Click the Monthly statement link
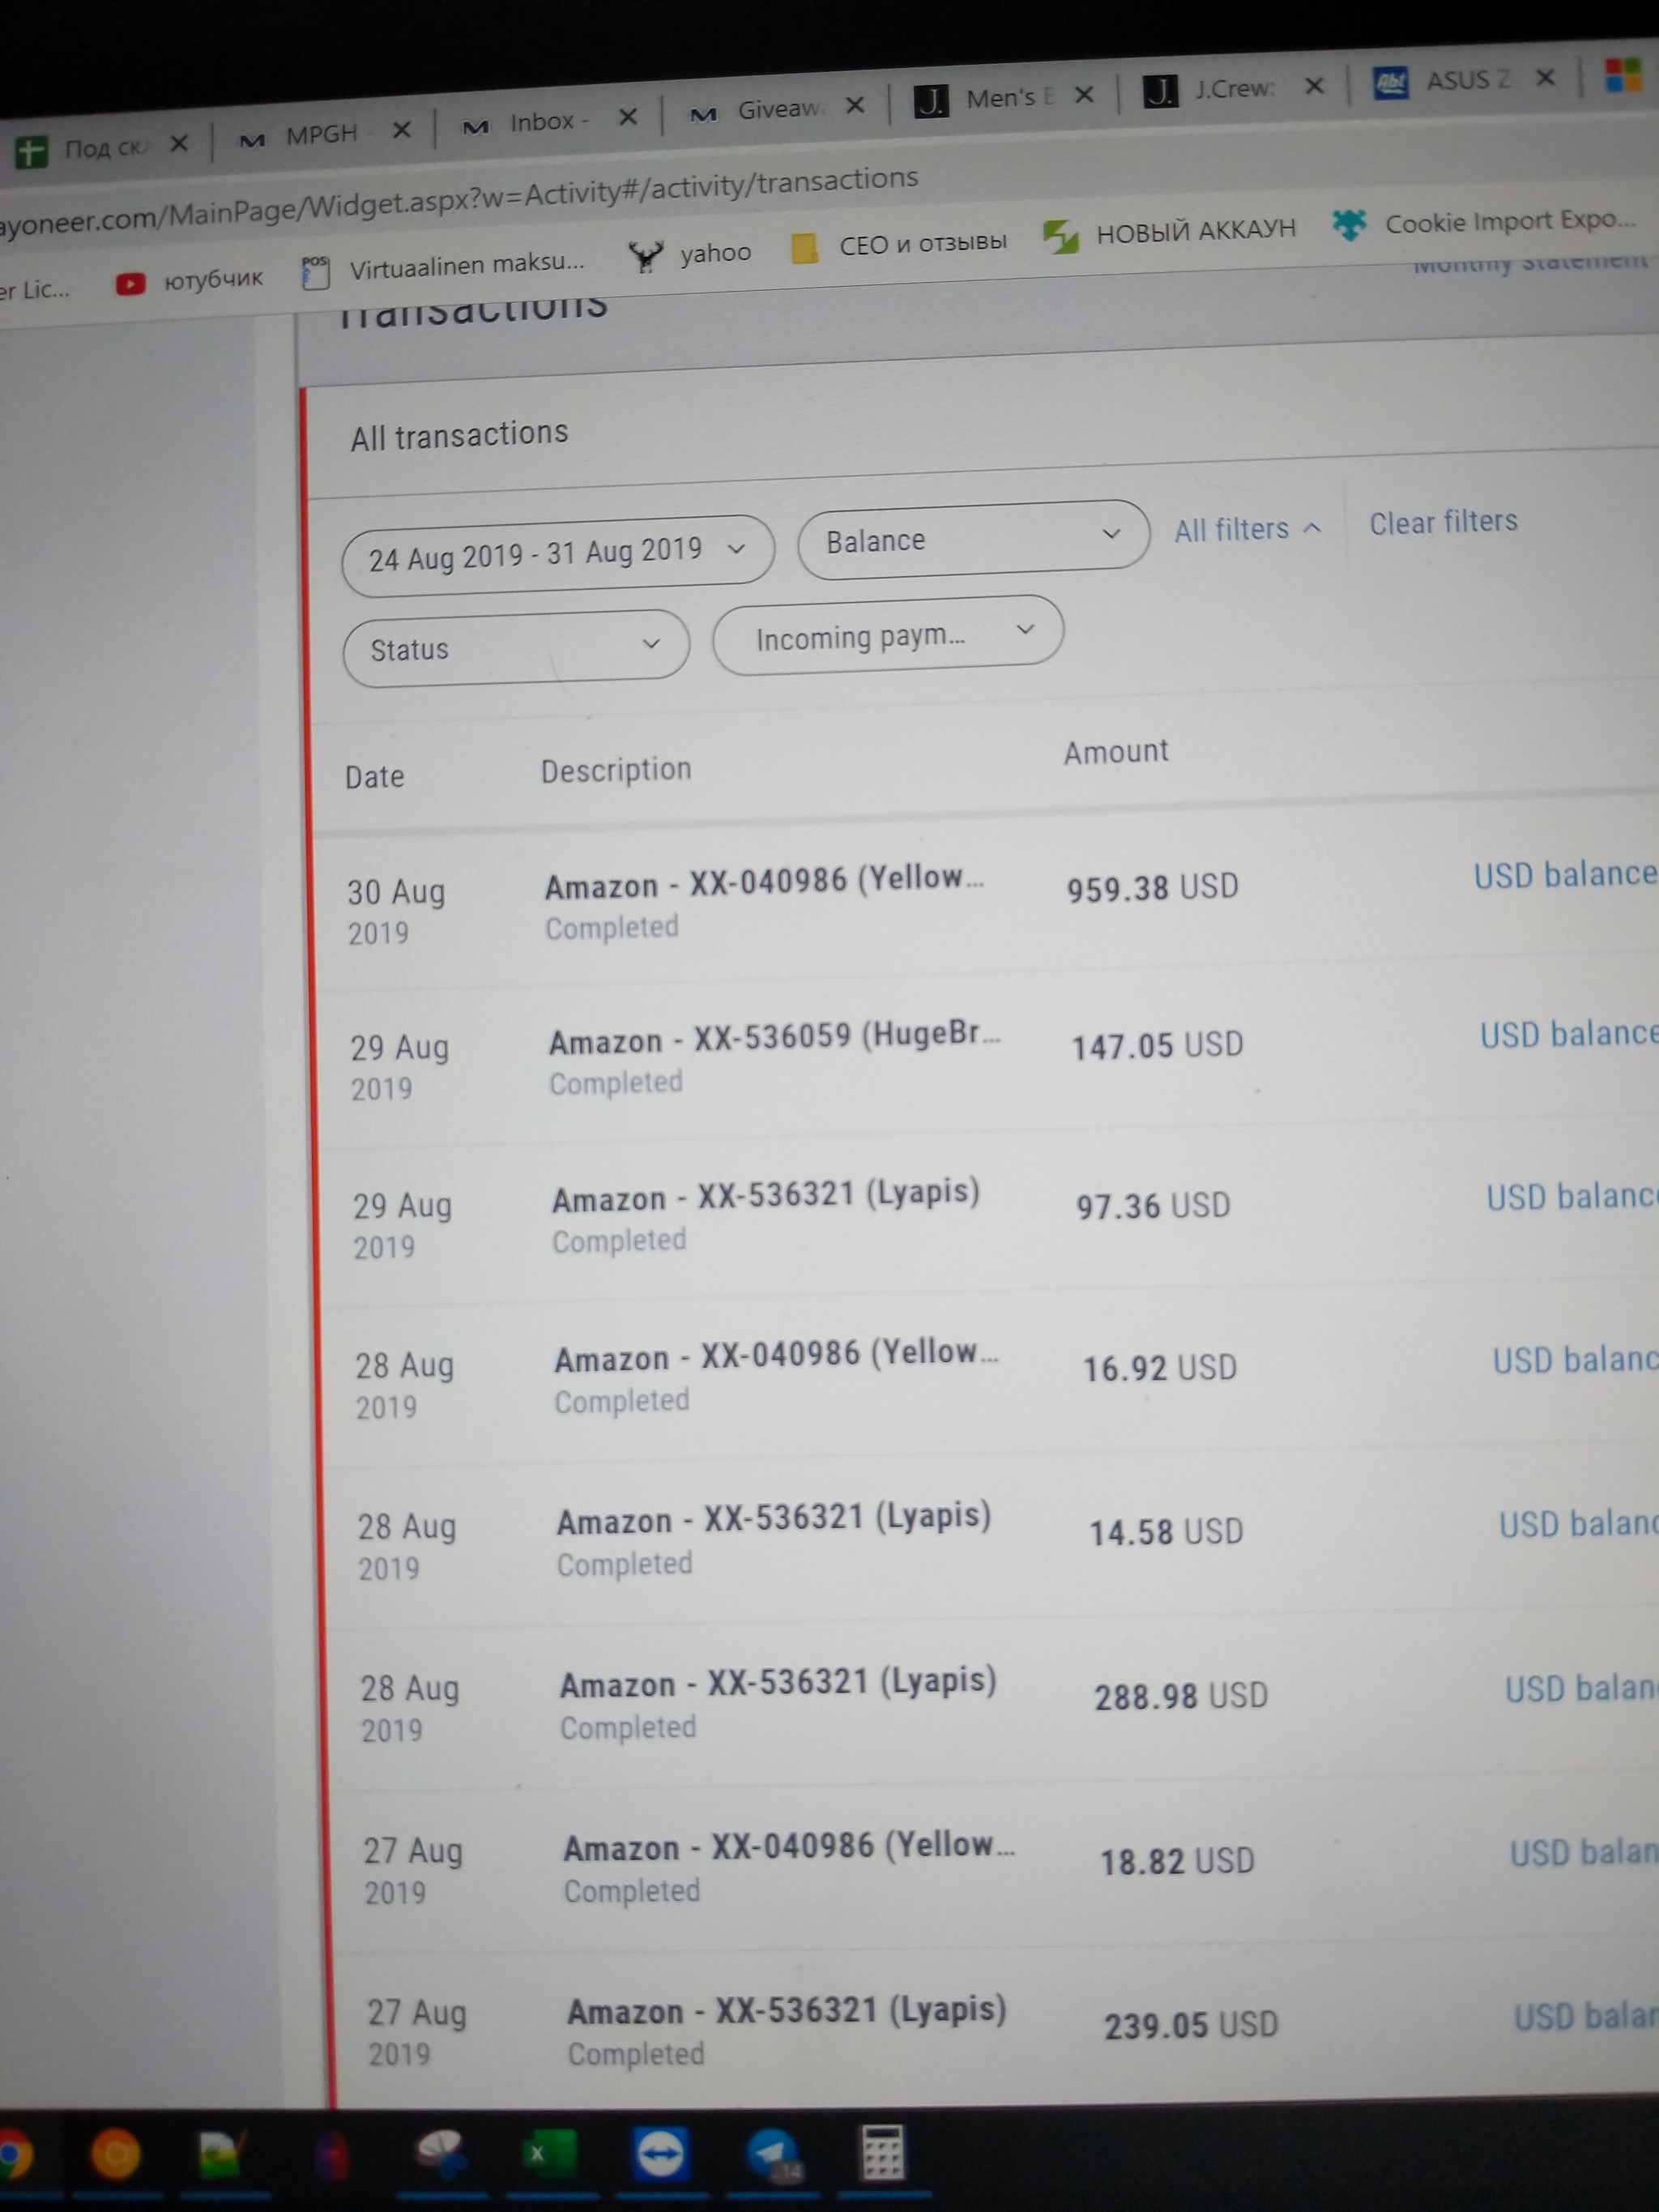Viewport: 1659px width, 2212px height. tap(1530, 263)
